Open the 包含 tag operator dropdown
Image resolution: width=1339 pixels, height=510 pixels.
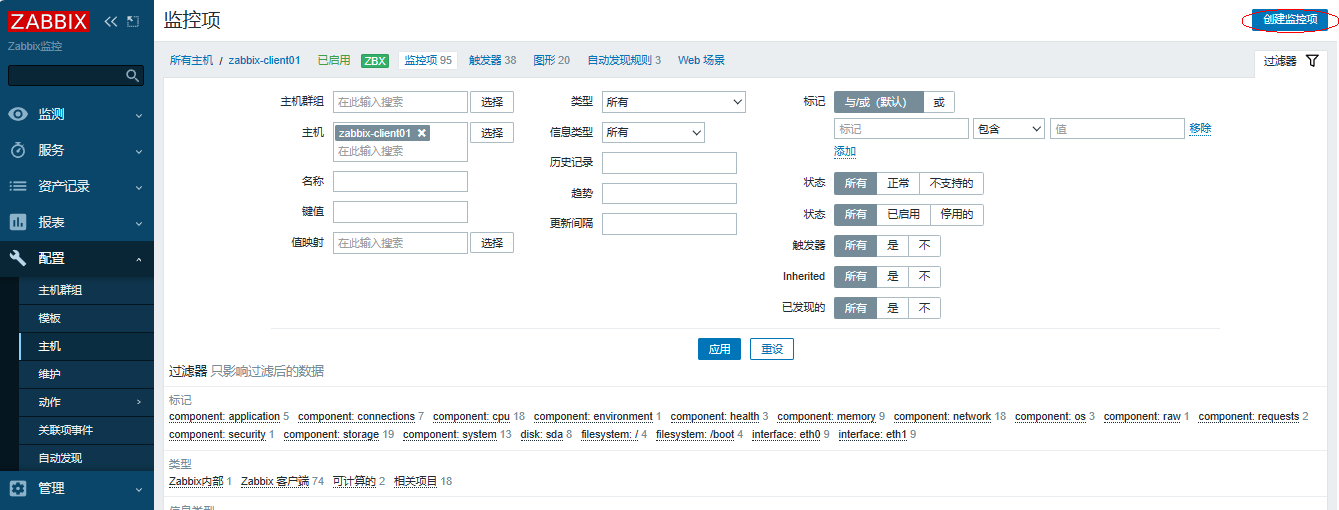tap(1008, 129)
